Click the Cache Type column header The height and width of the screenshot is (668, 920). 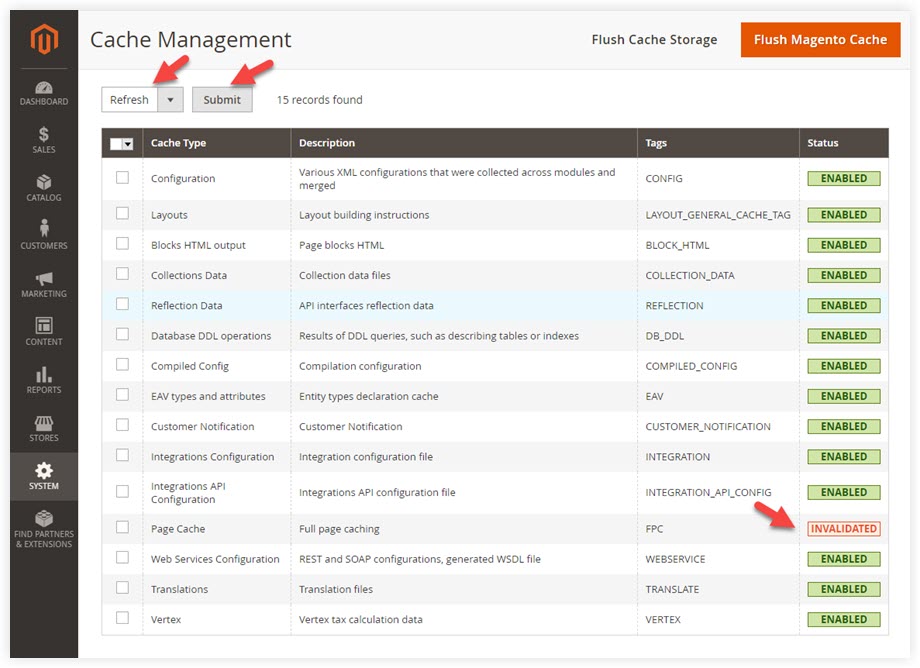click(x=178, y=143)
